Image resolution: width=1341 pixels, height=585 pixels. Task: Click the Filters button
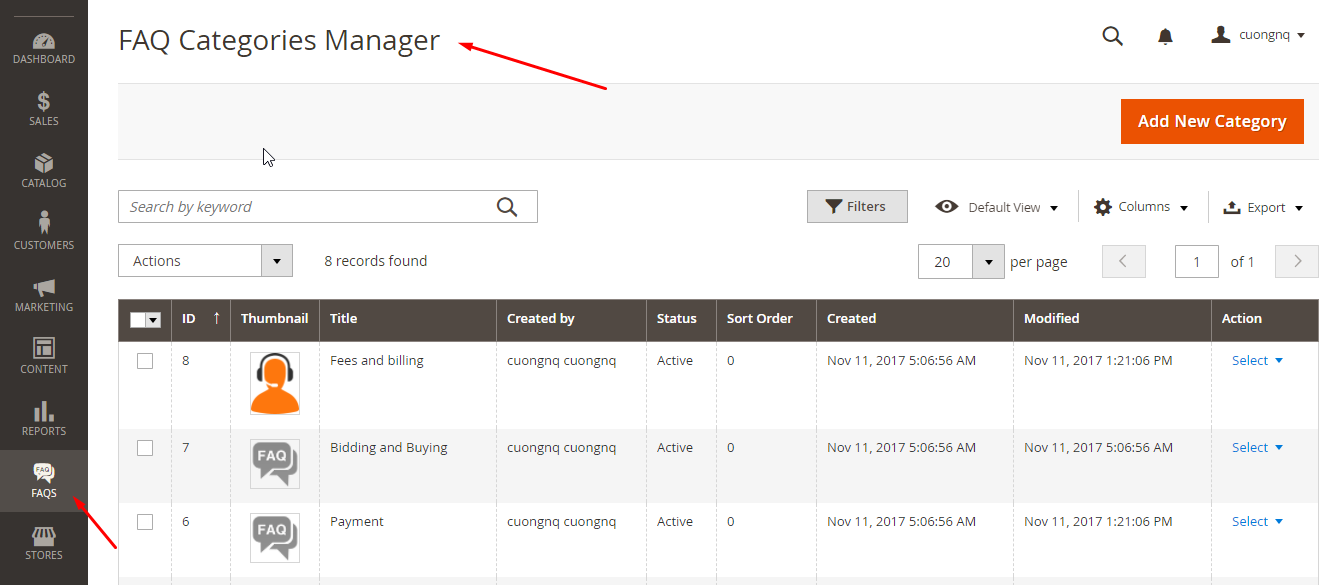[x=857, y=207]
